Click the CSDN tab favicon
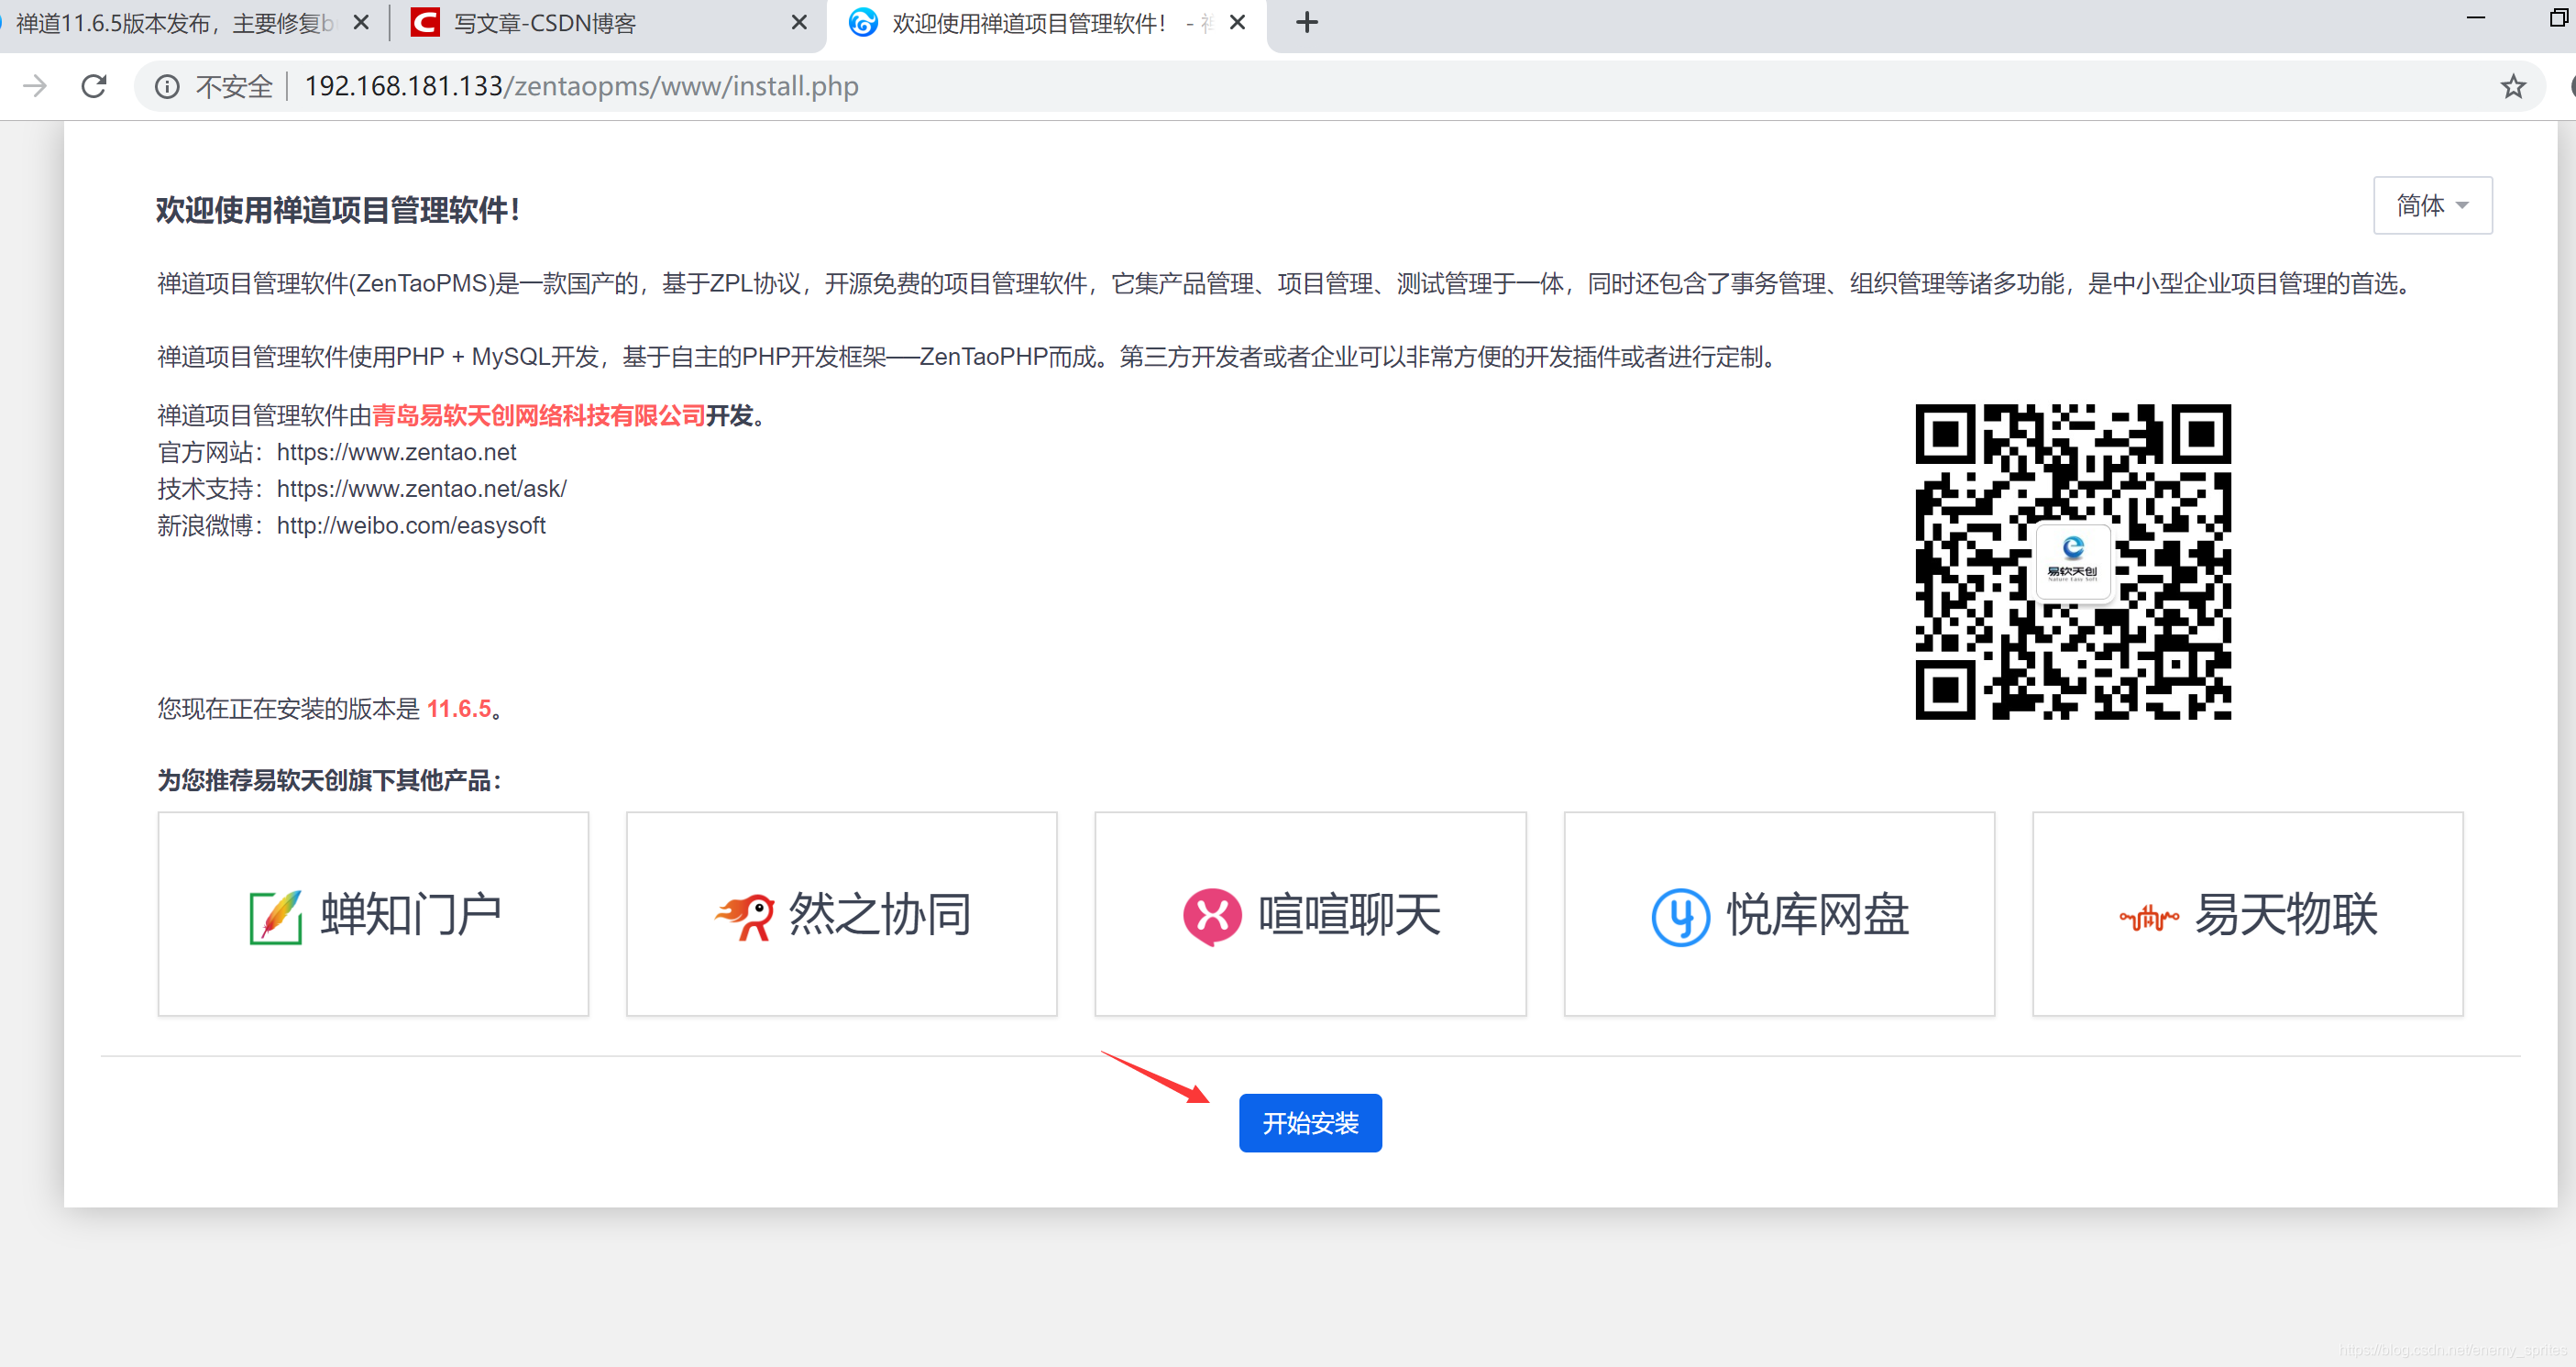Image resolution: width=2576 pixels, height=1367 pixels. (x=425, y=22)
